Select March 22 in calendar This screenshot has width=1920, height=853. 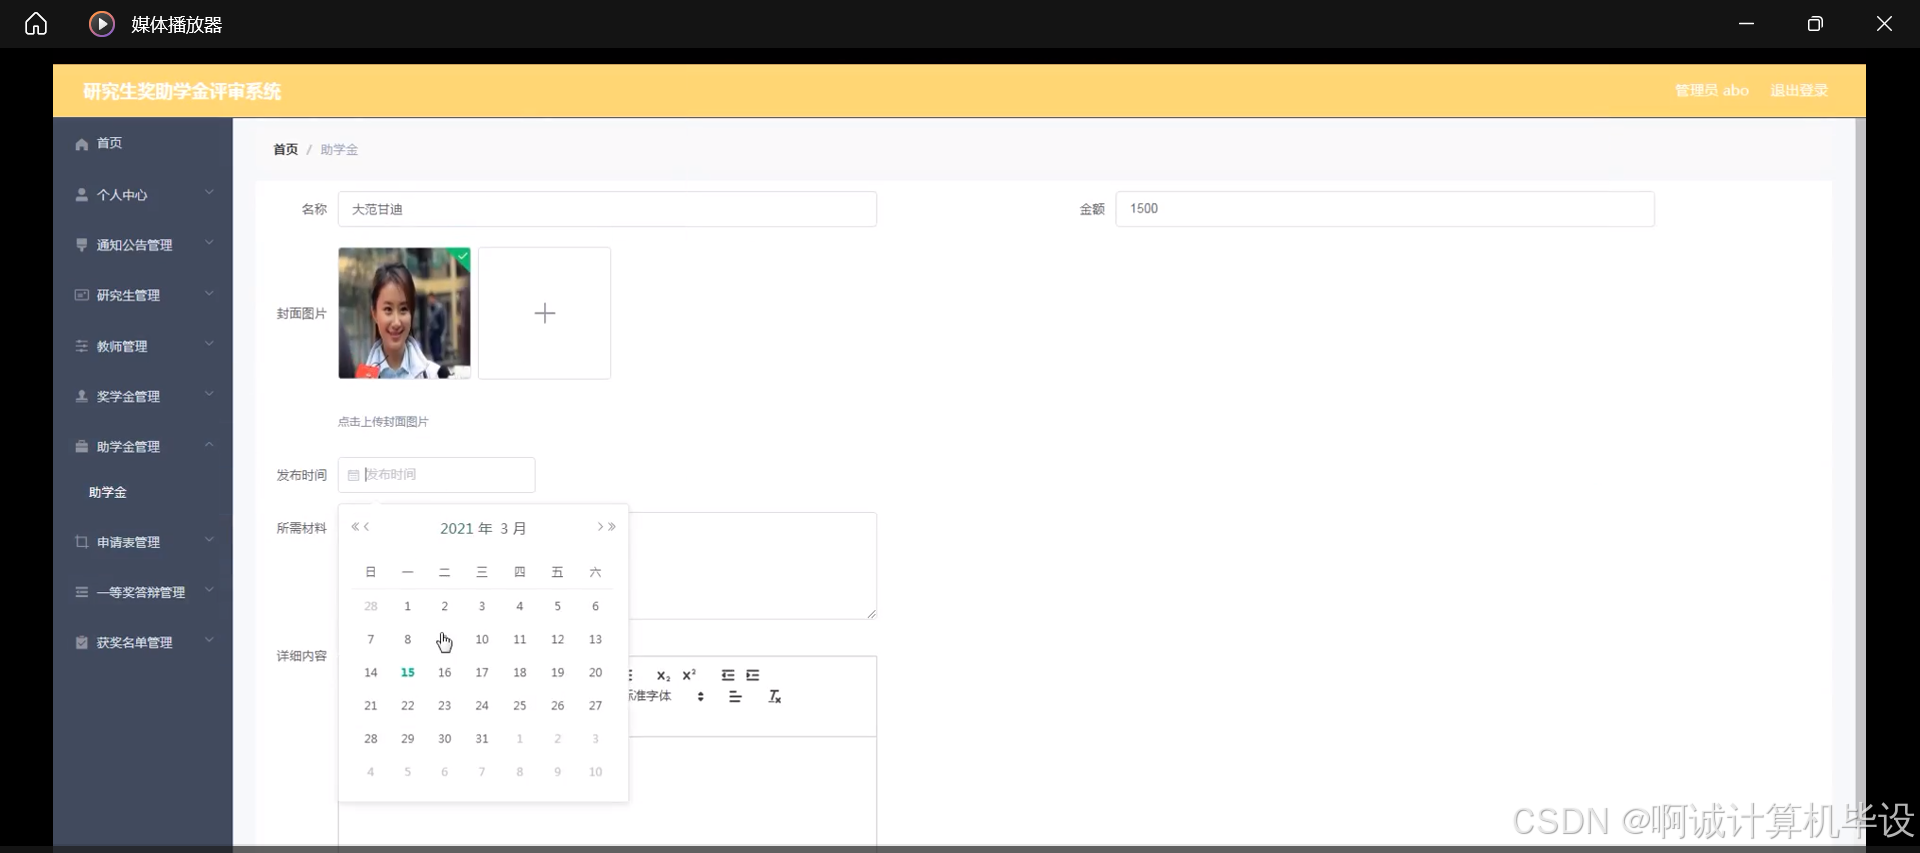pos(408,705)
